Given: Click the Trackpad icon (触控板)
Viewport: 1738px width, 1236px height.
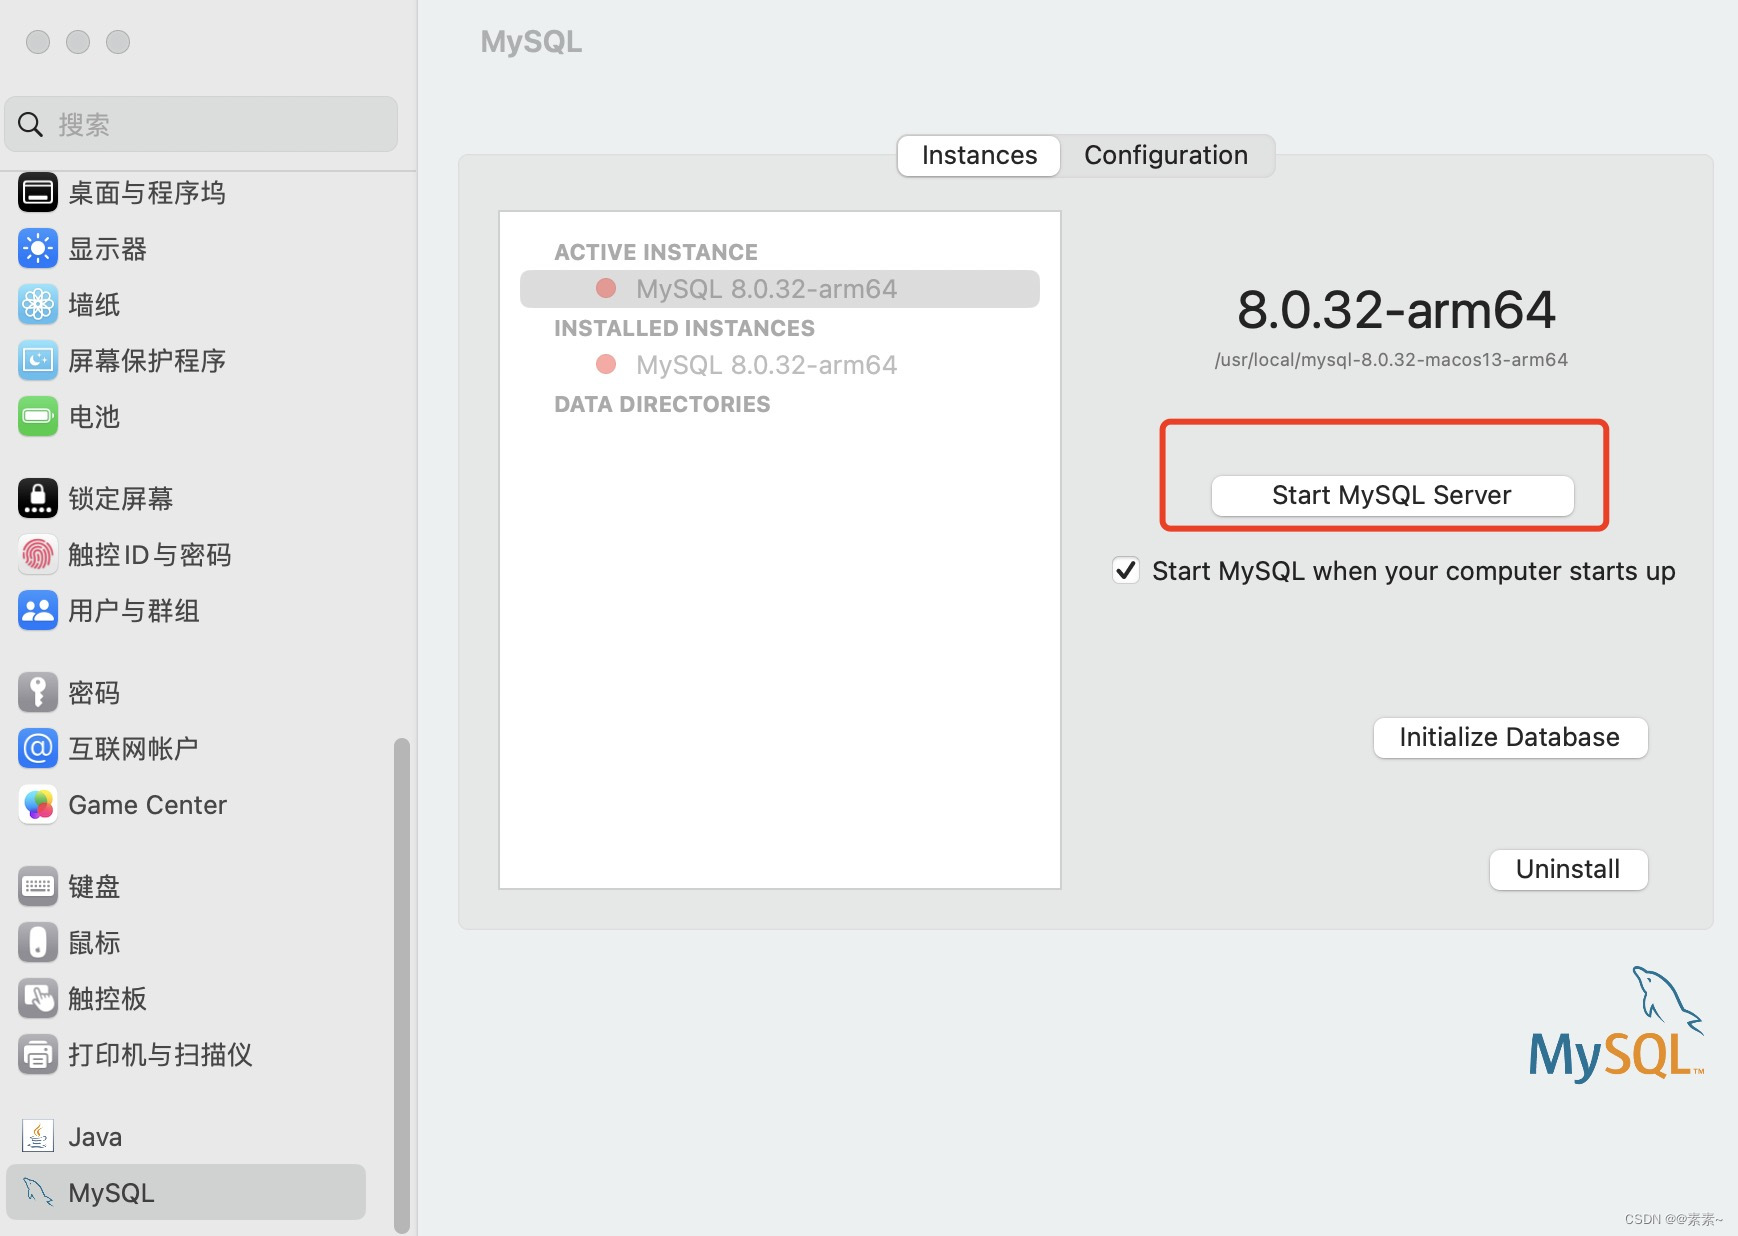Looking at the screenshot, I should coord(38,999).
